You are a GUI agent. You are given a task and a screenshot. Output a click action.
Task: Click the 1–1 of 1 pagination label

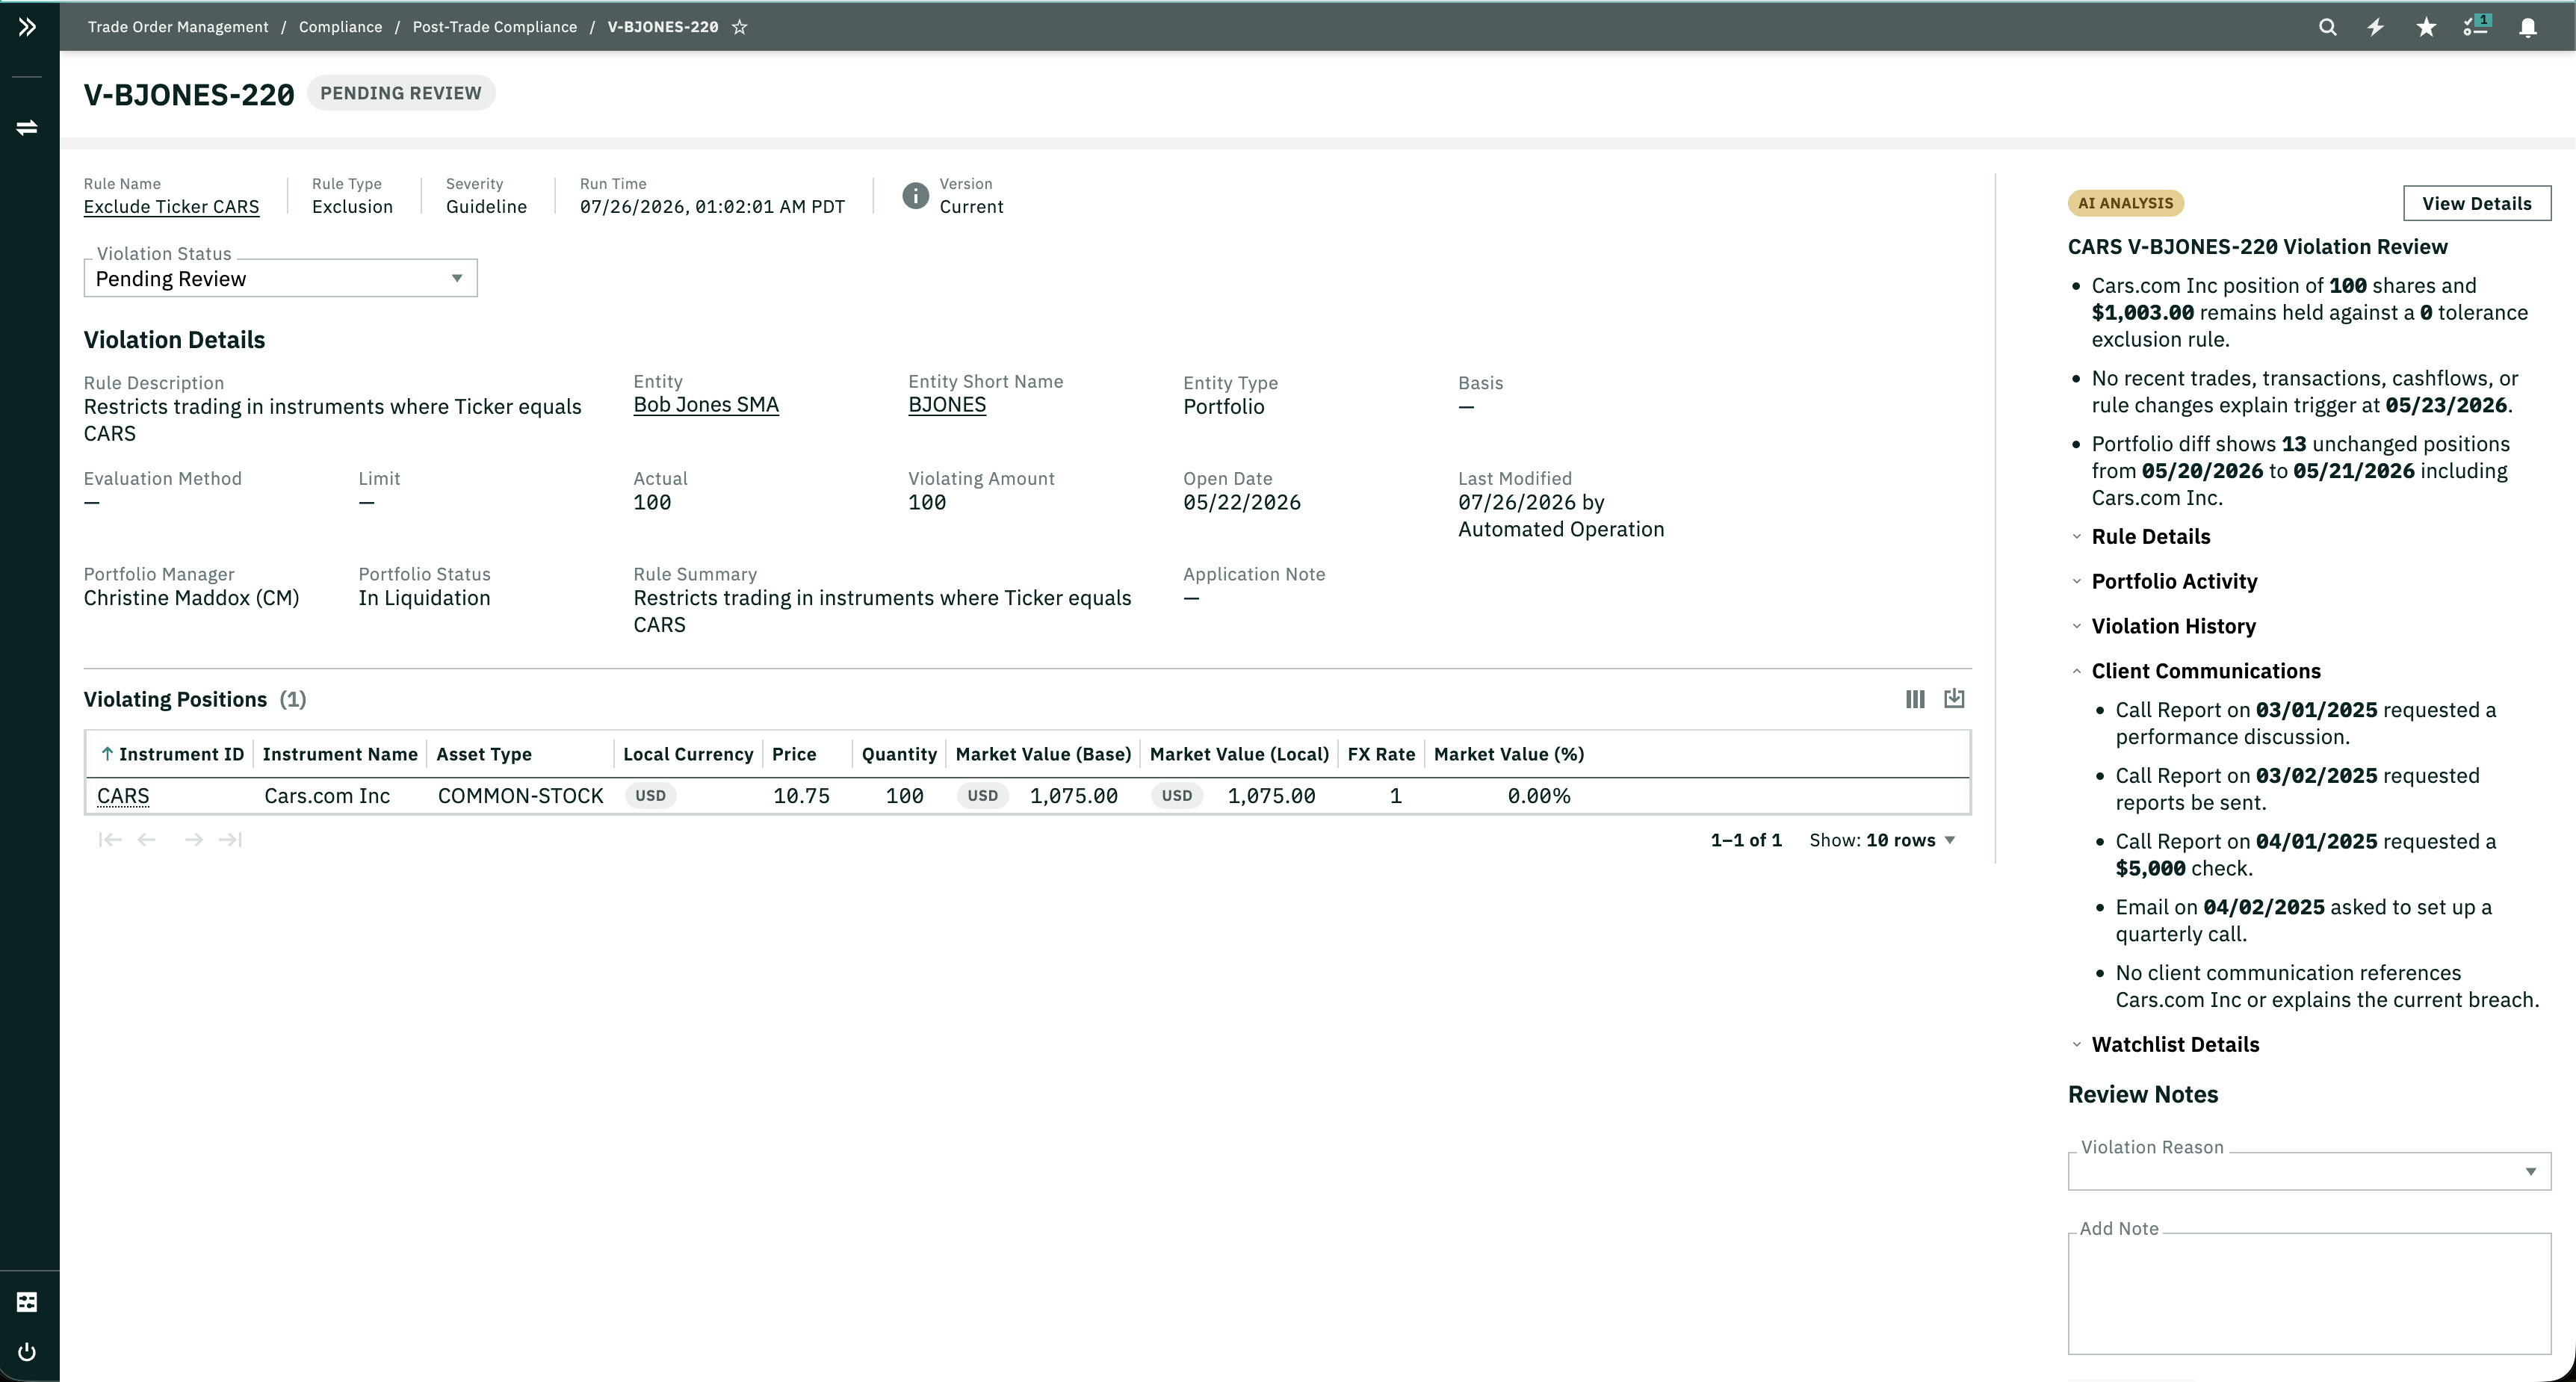tap(1746, 840)
